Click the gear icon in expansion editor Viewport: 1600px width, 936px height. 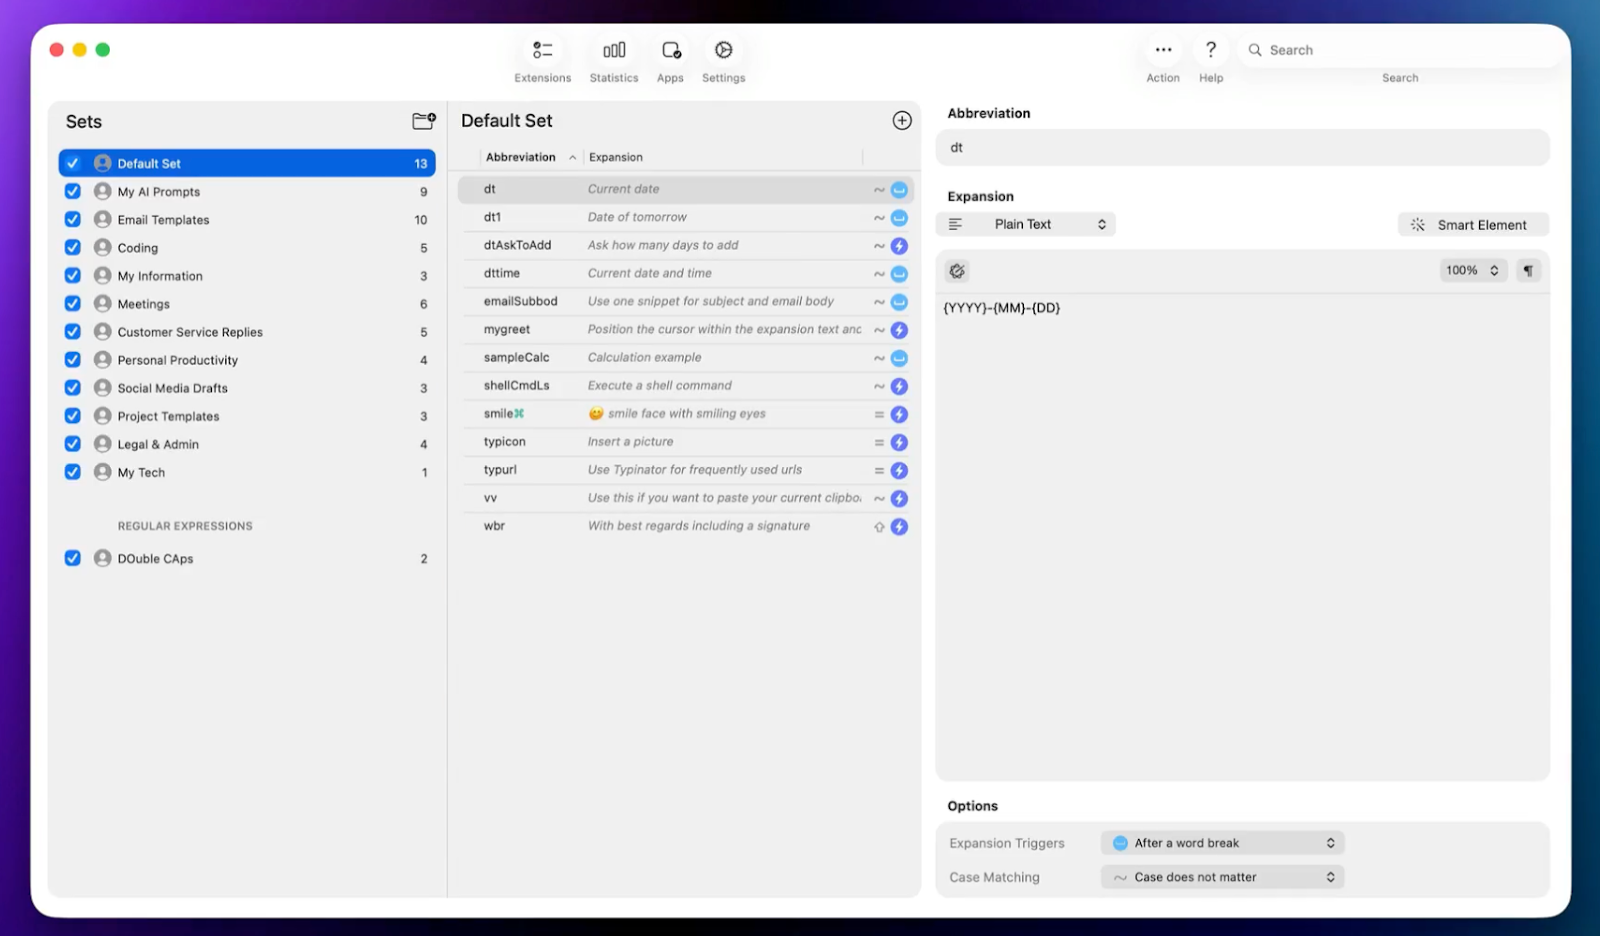(x=957, y=271)
